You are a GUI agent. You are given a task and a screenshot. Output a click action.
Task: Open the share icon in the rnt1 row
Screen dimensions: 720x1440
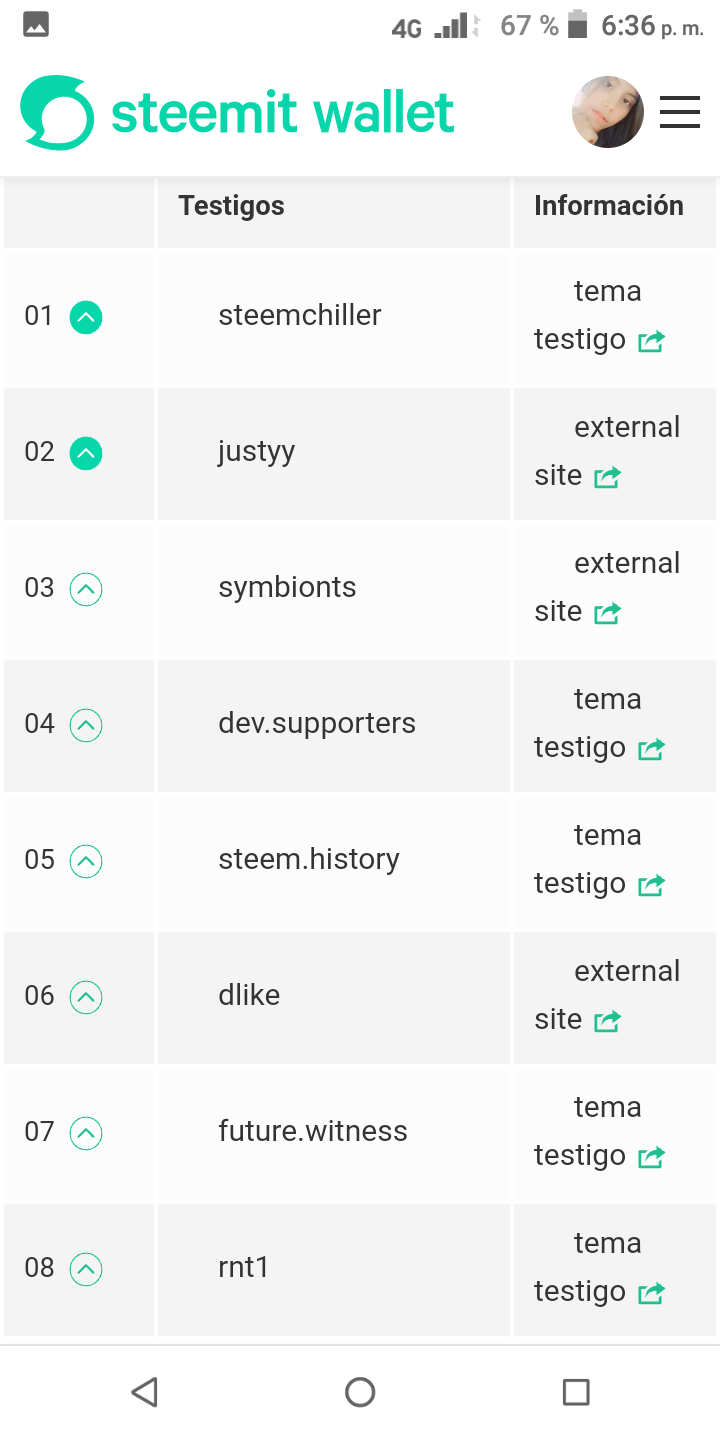(x=651, y=1293)
